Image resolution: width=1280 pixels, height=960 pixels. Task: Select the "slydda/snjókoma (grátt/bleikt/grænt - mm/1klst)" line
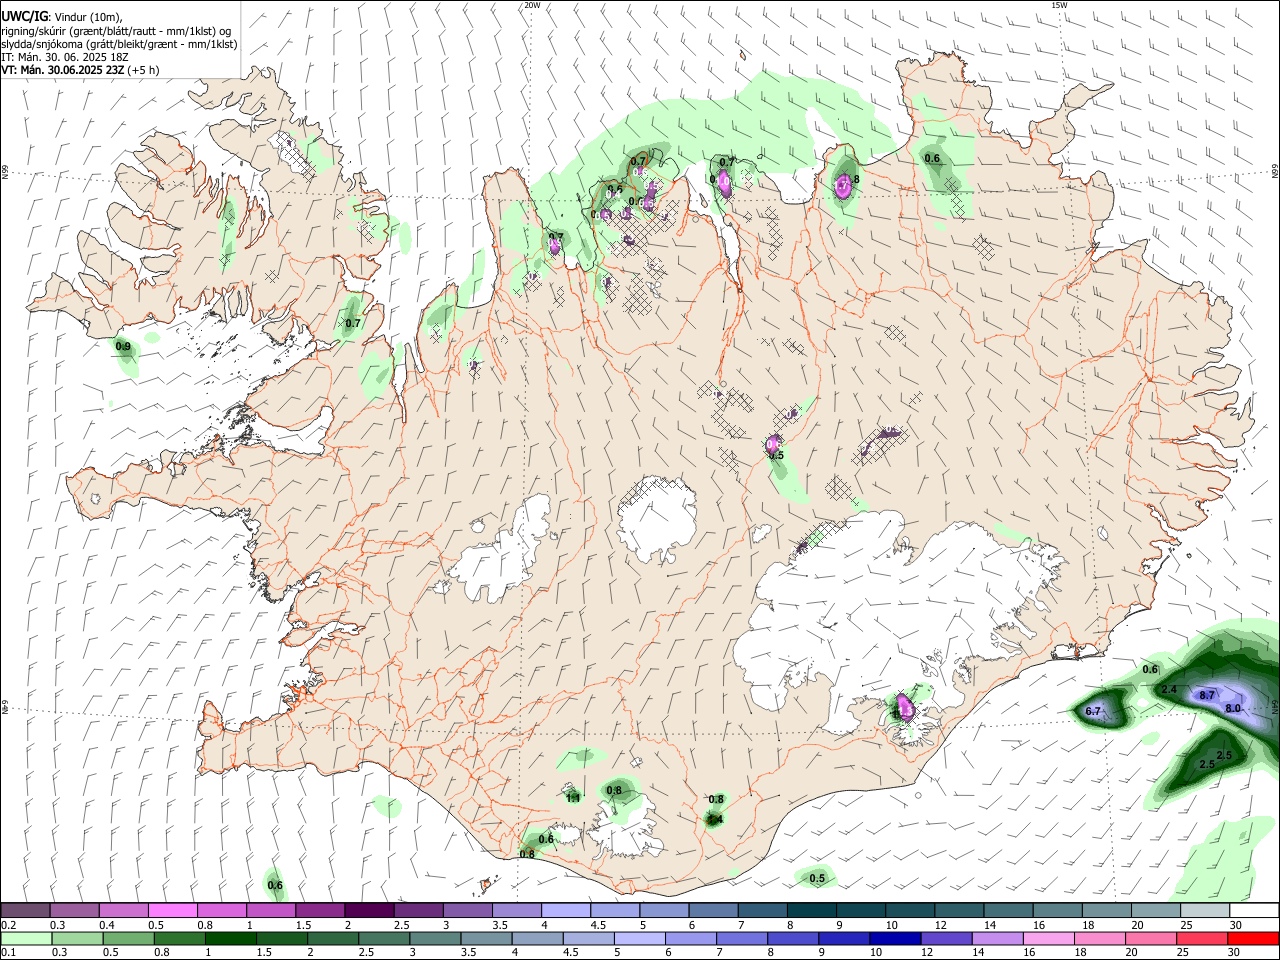119,44
